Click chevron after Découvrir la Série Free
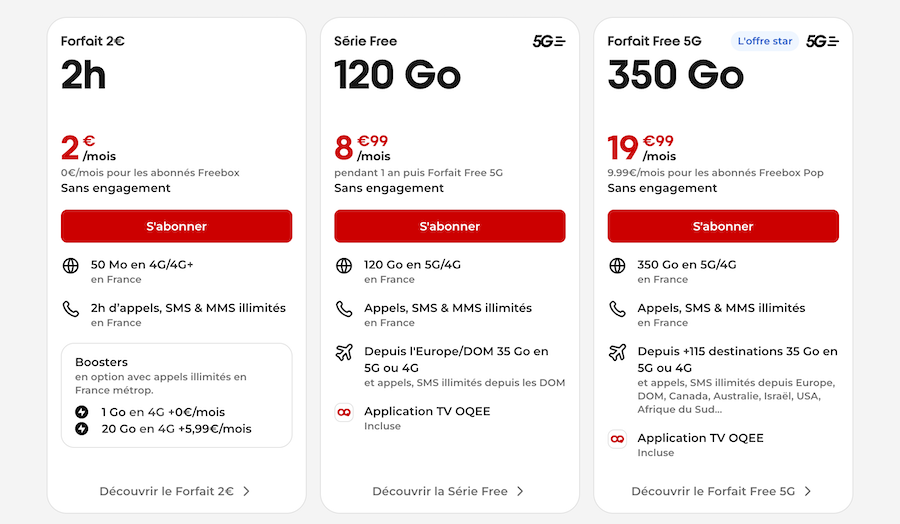This screenshot has width=900, height=524. (x=520, y=491)
